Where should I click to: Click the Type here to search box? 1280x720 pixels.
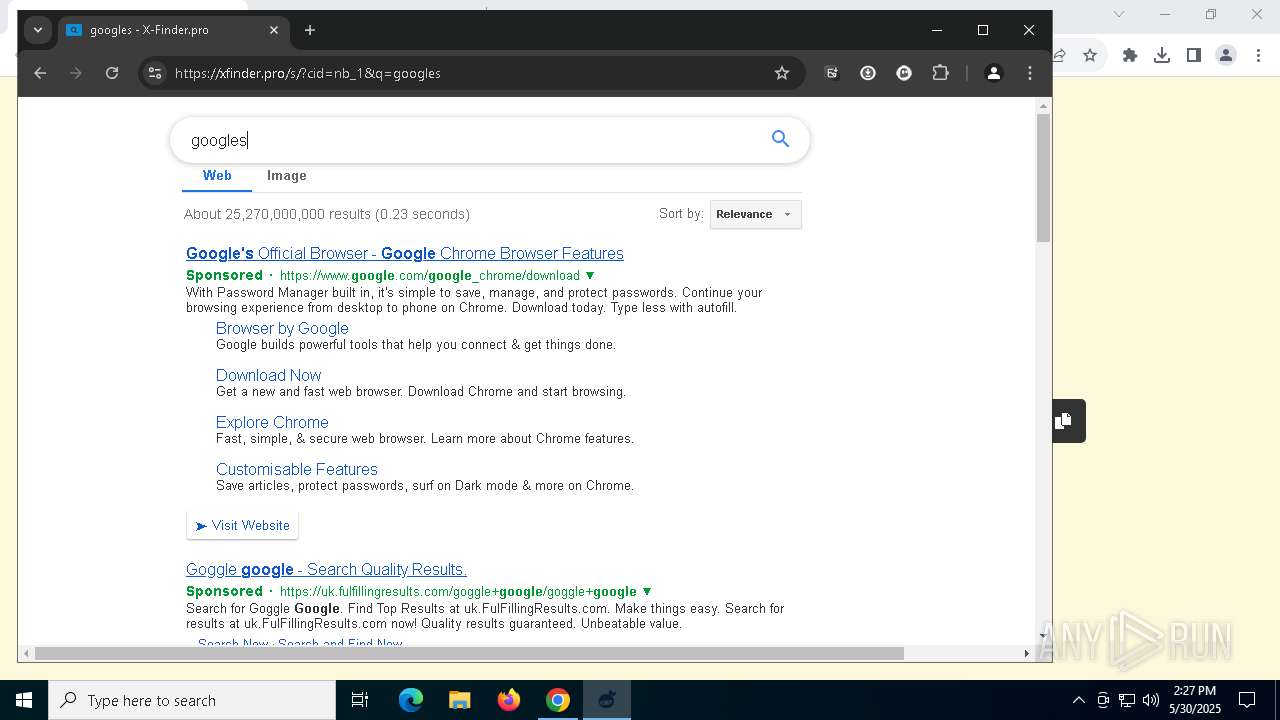tap(192, 700)
